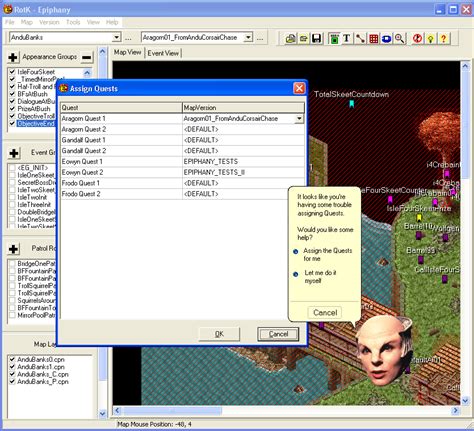Click up arrow of Appearance Groups list

(x=87, y=72)
